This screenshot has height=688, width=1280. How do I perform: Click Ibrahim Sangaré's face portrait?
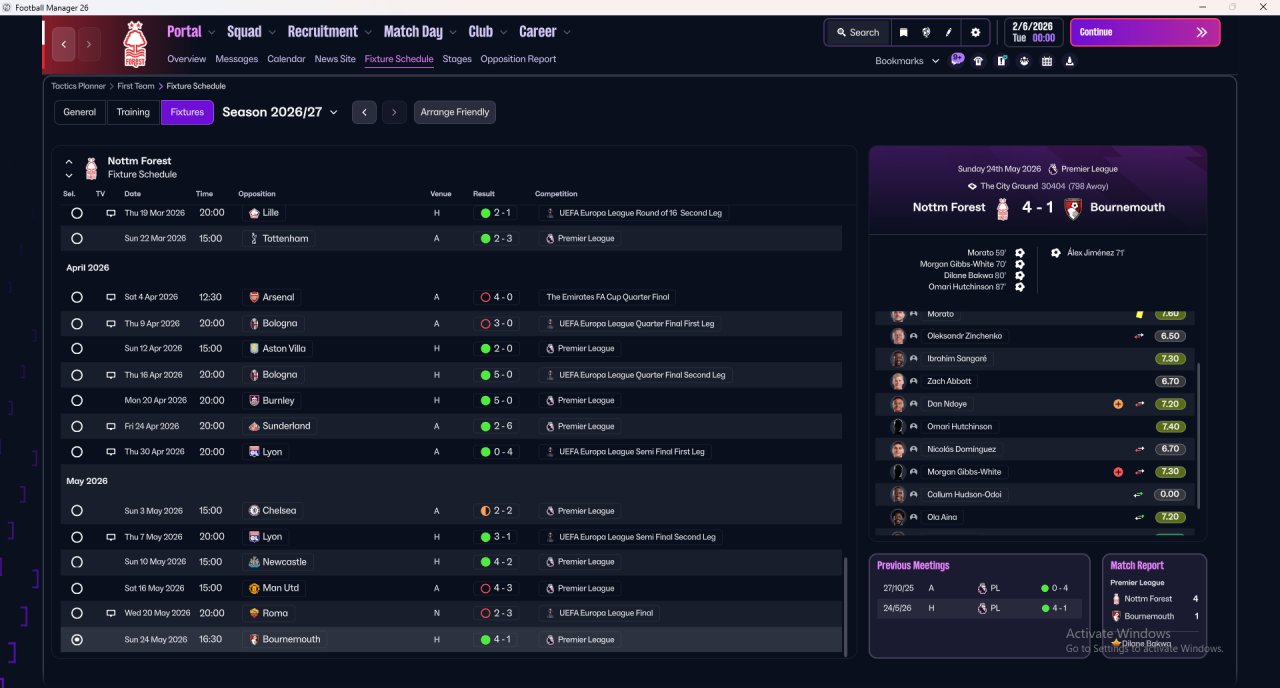point(898,359)
